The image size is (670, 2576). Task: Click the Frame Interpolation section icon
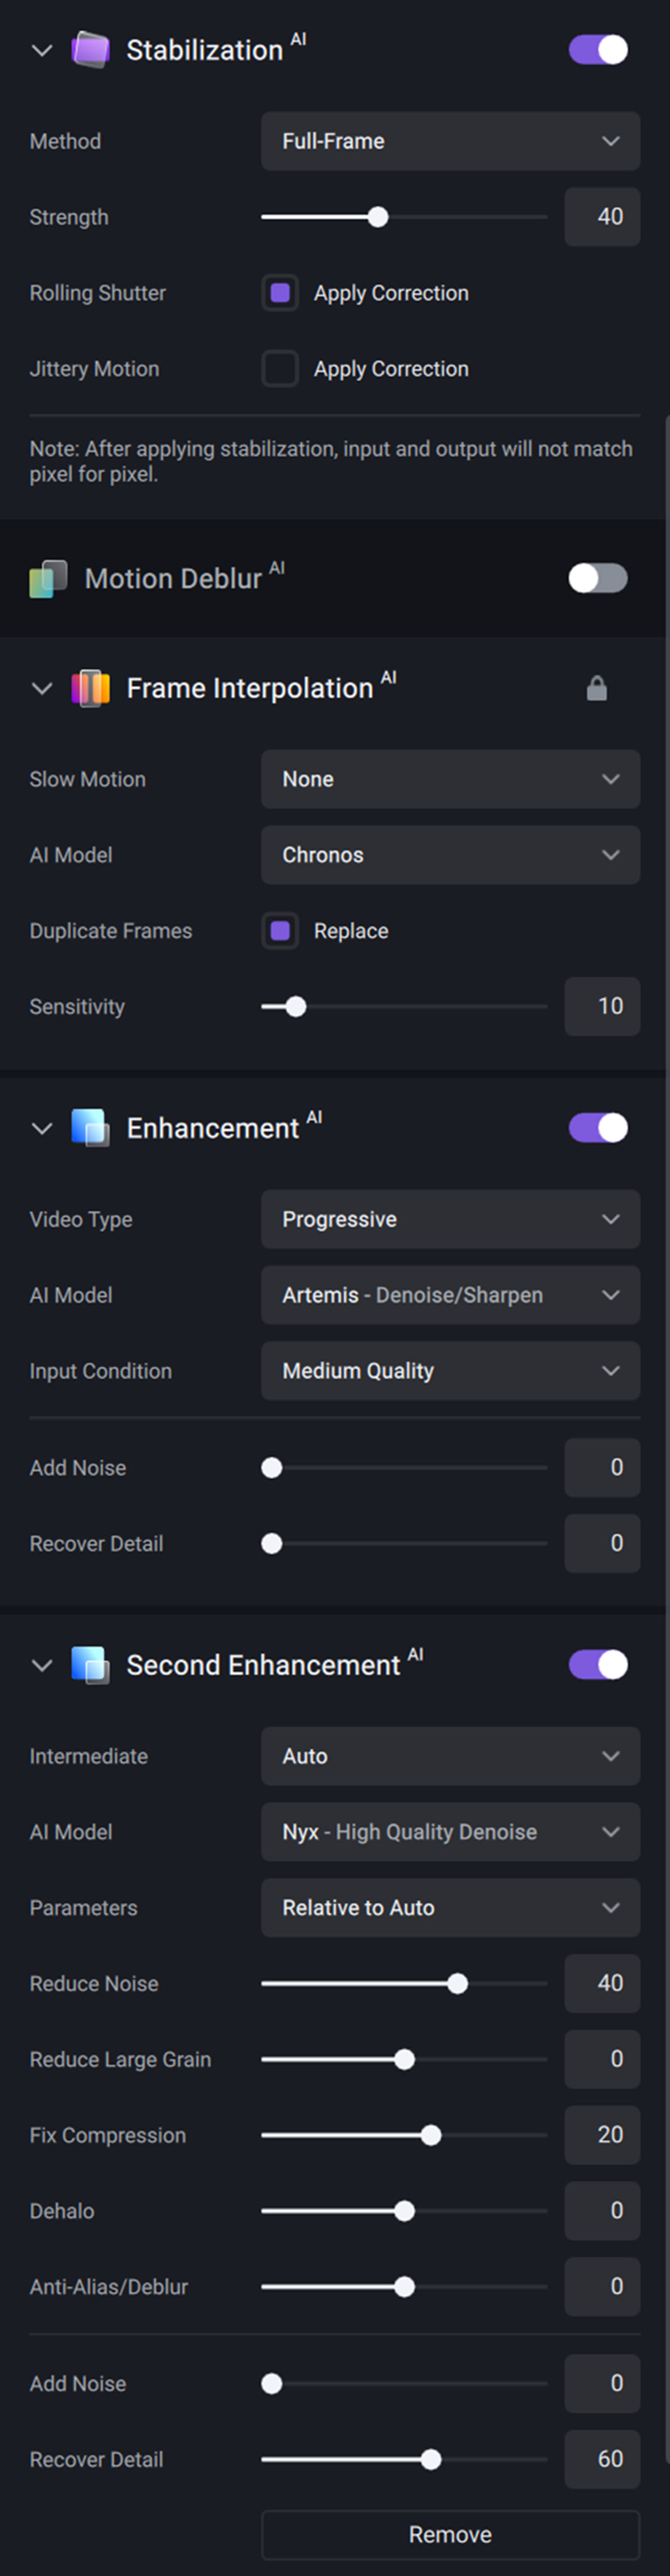(90, 688)
